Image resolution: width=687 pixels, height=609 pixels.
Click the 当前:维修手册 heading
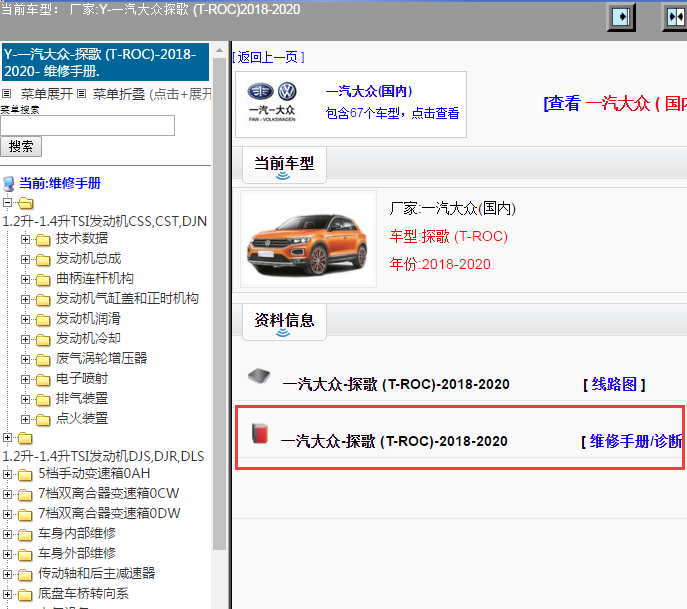click(60, 183)
